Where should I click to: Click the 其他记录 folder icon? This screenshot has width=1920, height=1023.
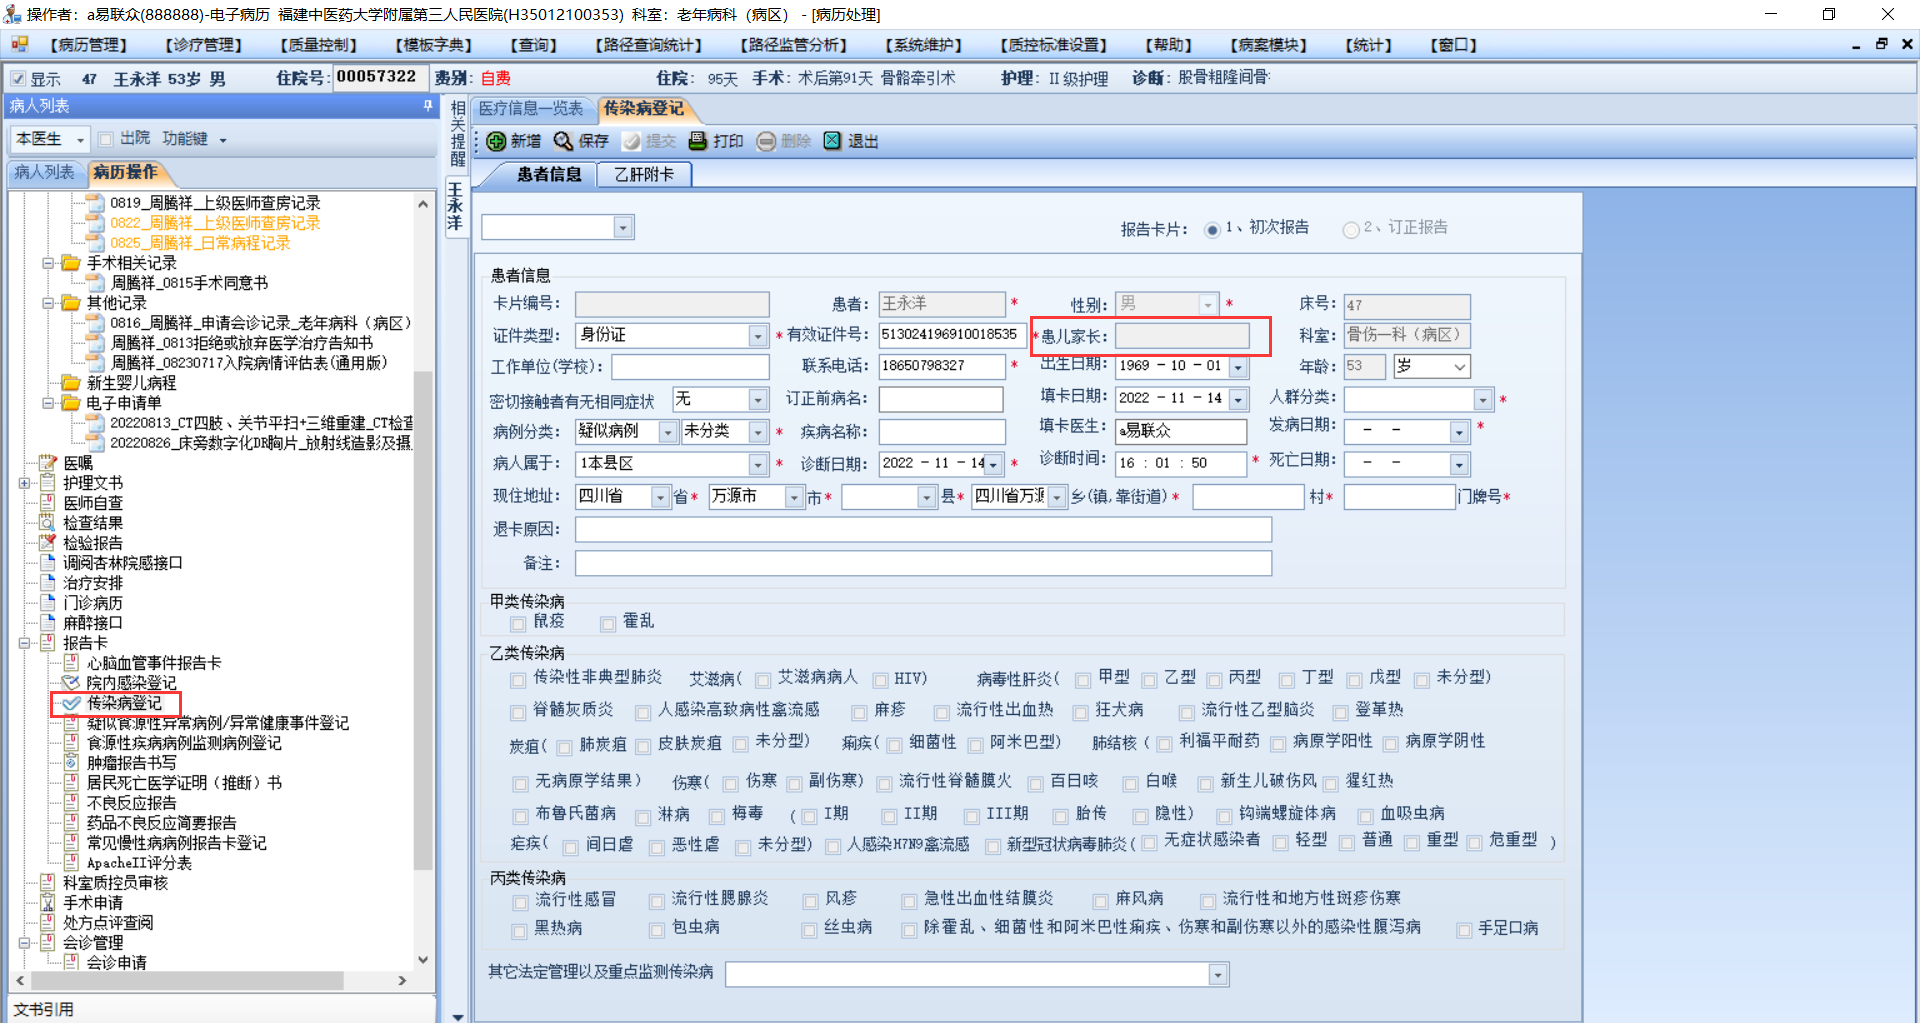tap(71, 303)
